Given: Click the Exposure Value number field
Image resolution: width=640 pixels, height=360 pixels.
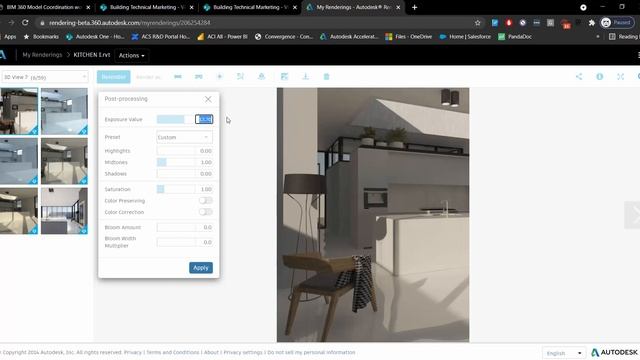Looking at the screenshot, I should 204,119.
